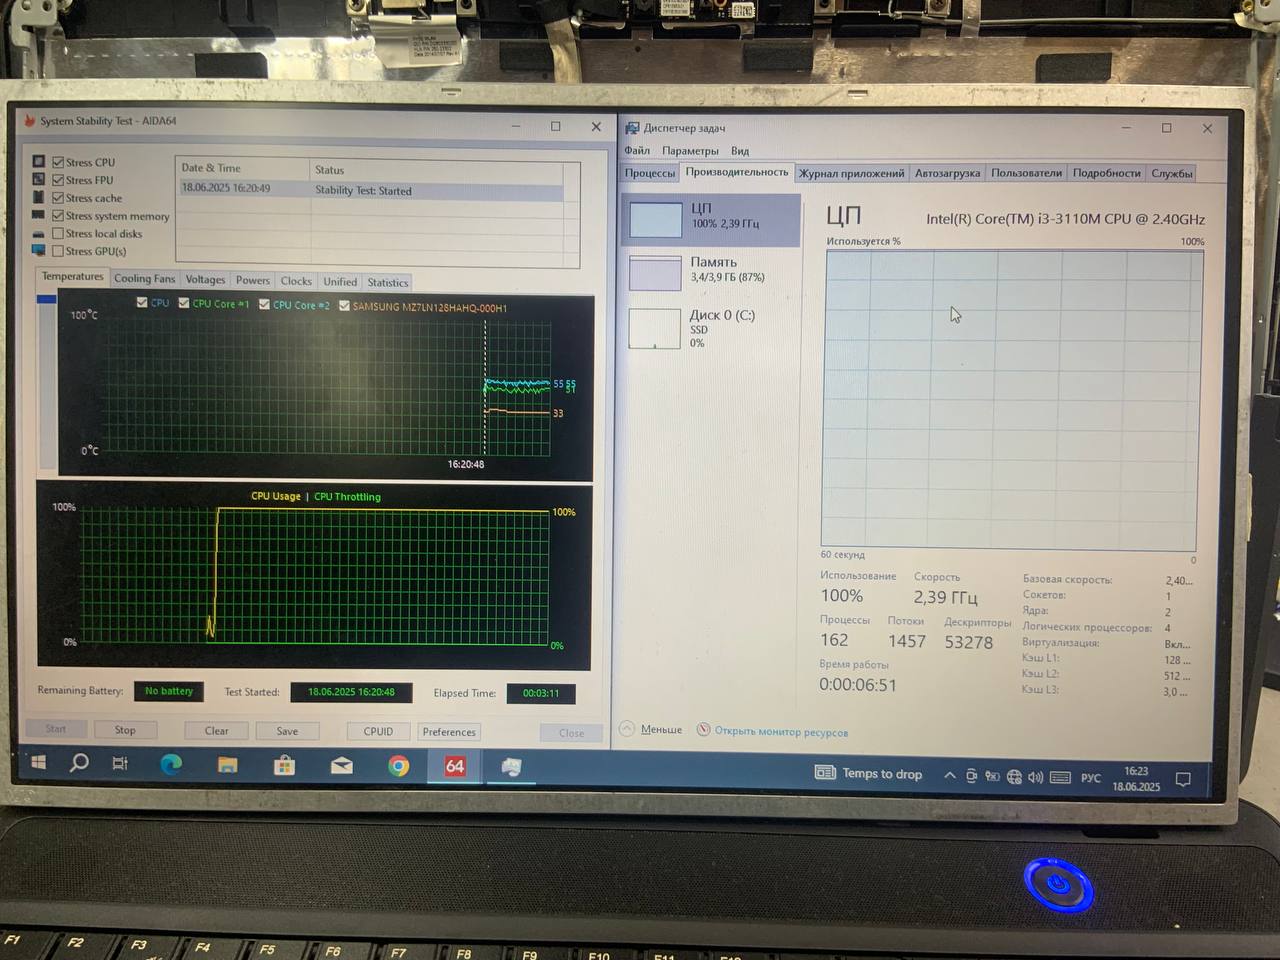Click the Windows Start button
This screenshot has height=960, width=1280.
[x=38, y=762]
